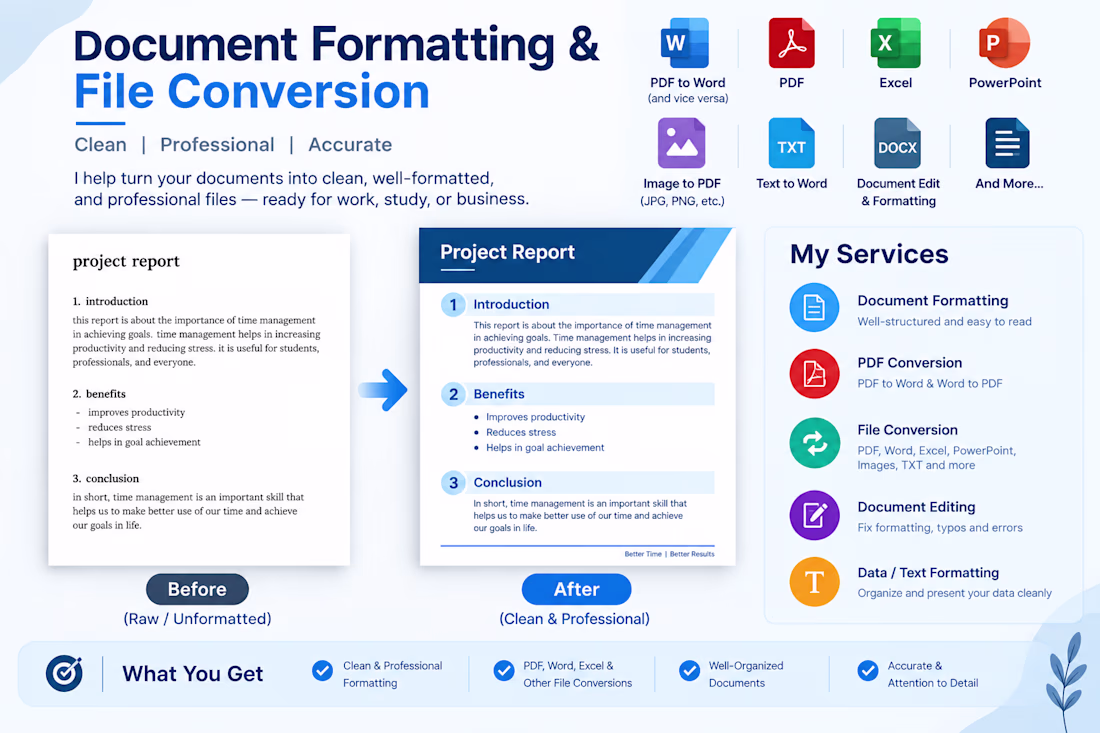Click the '(Raw / Unformatted)' caption
The height and width of the screenshot is (733, 1100).
tap(197, 619)
